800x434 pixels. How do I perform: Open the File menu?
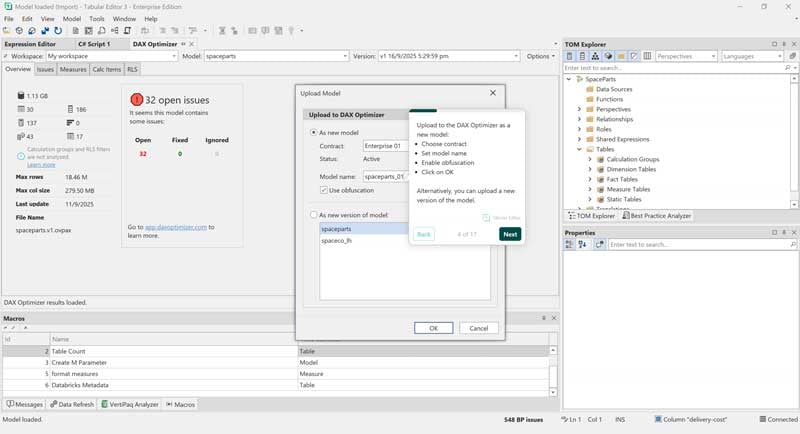(9, 19)
